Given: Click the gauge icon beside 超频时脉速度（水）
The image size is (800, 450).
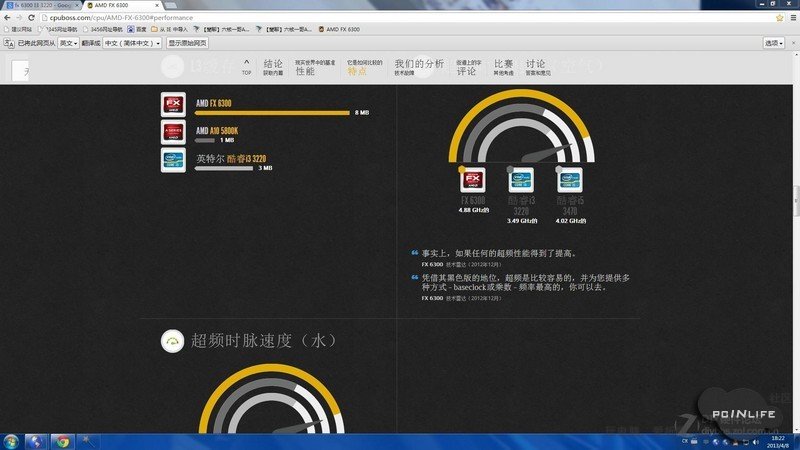Looking at the screenshot, I should [172, 341].
